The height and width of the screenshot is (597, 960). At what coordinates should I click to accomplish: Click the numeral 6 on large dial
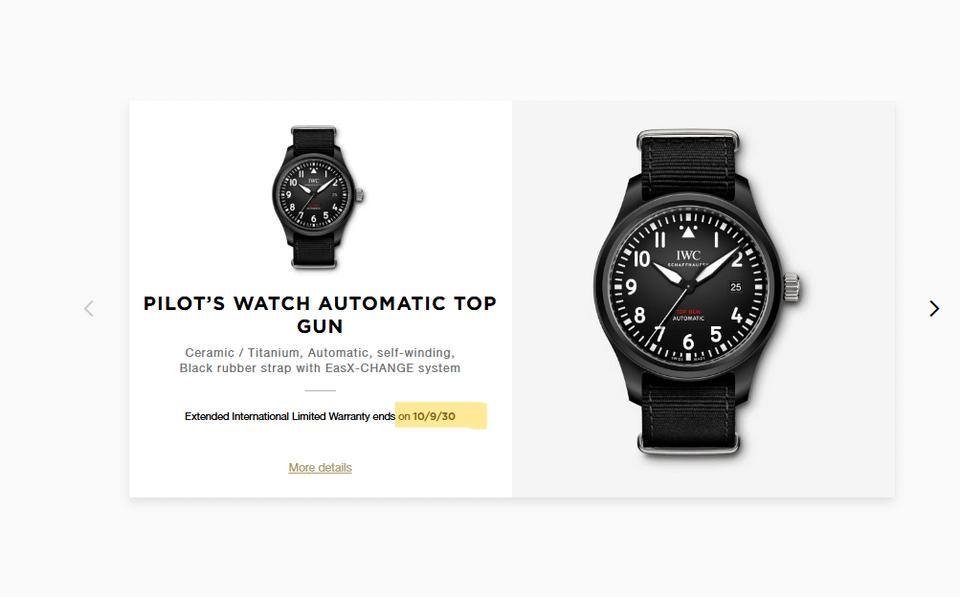688,342
